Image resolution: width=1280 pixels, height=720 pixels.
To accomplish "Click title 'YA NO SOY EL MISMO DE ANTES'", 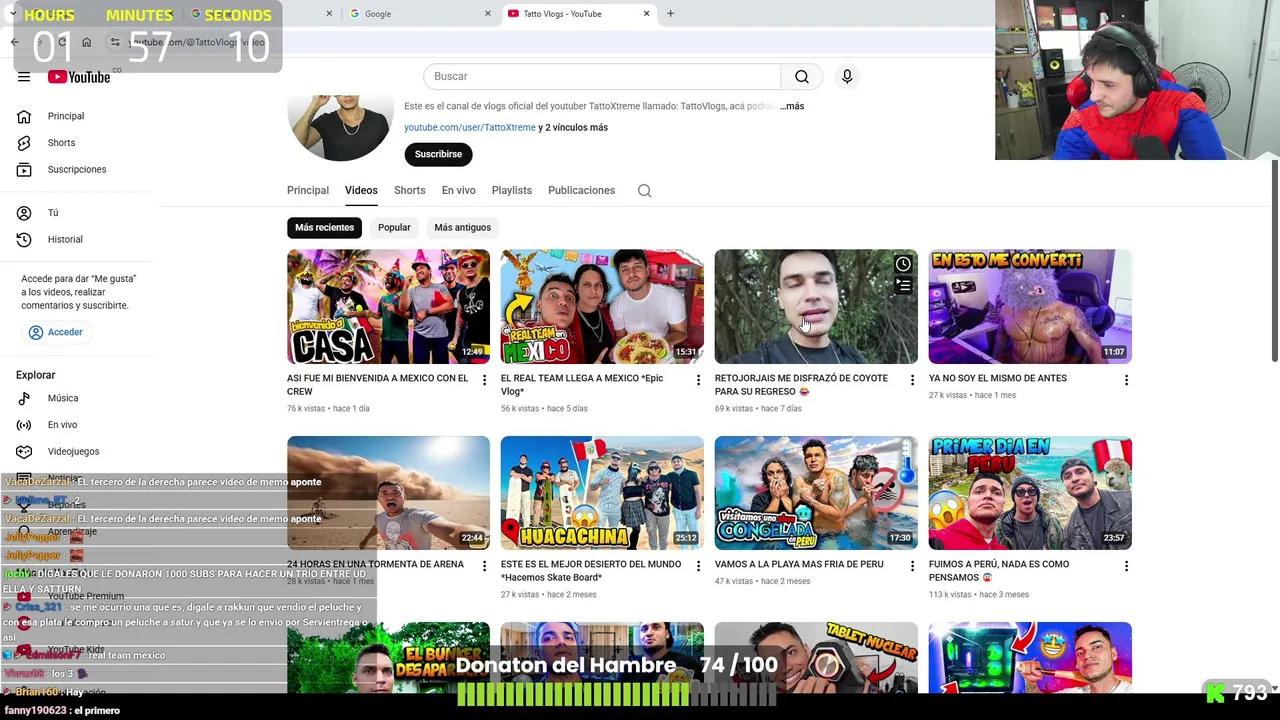I will pos(998,378).
